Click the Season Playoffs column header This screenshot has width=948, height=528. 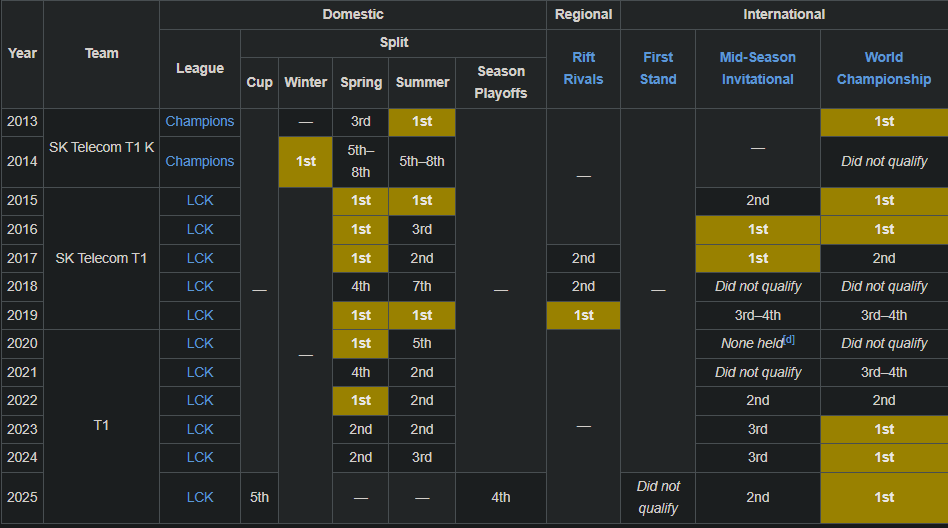coord(501,83)
